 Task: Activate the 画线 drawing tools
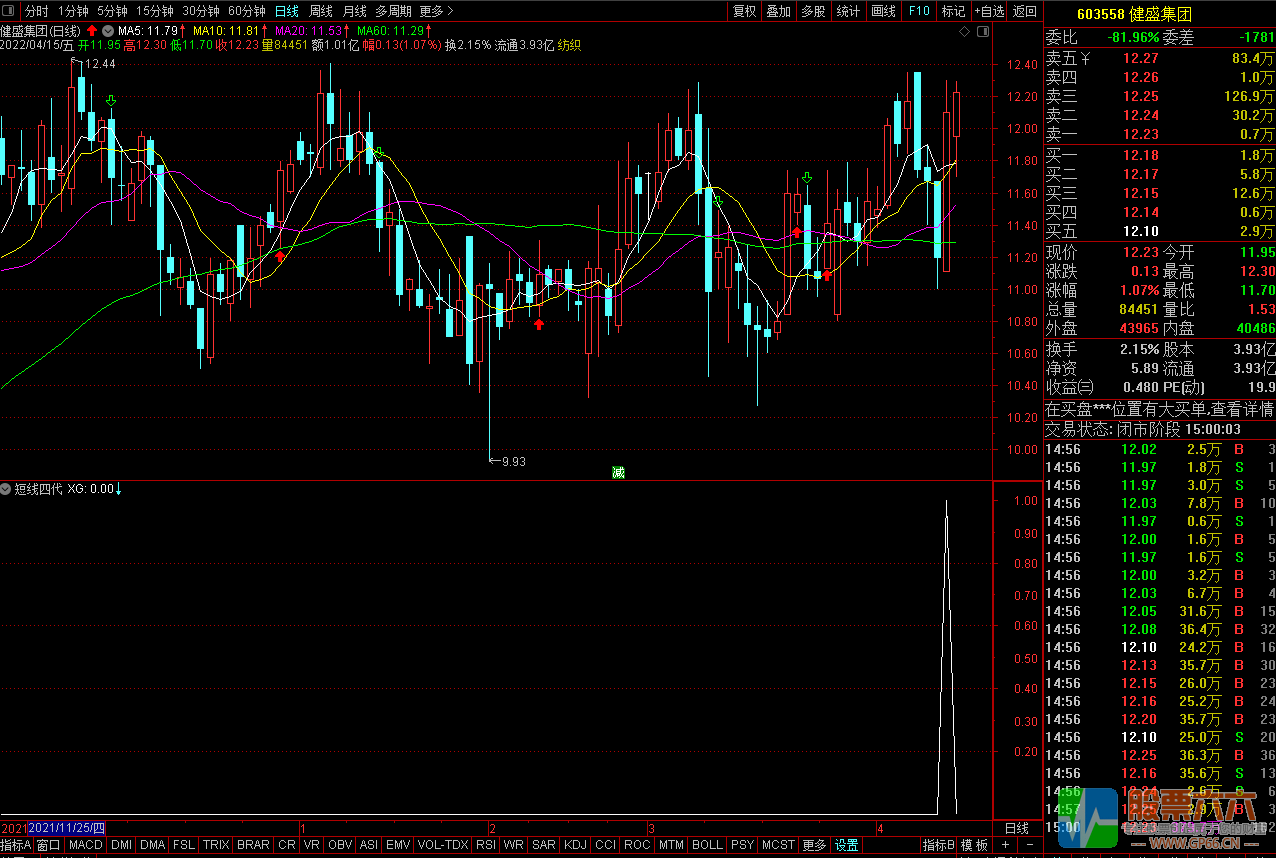884,11
